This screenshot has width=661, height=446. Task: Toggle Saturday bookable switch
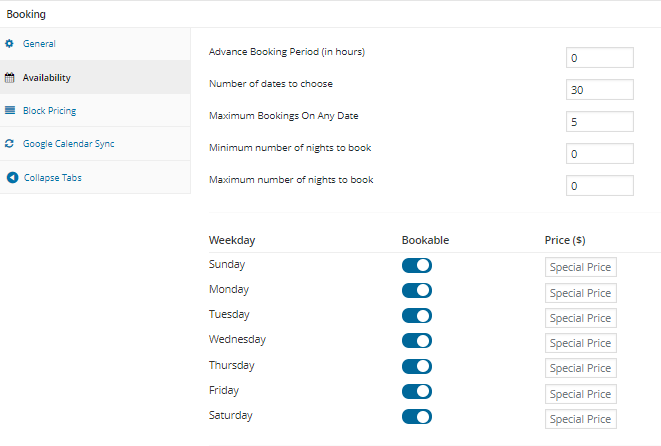[x=416, y=416]
